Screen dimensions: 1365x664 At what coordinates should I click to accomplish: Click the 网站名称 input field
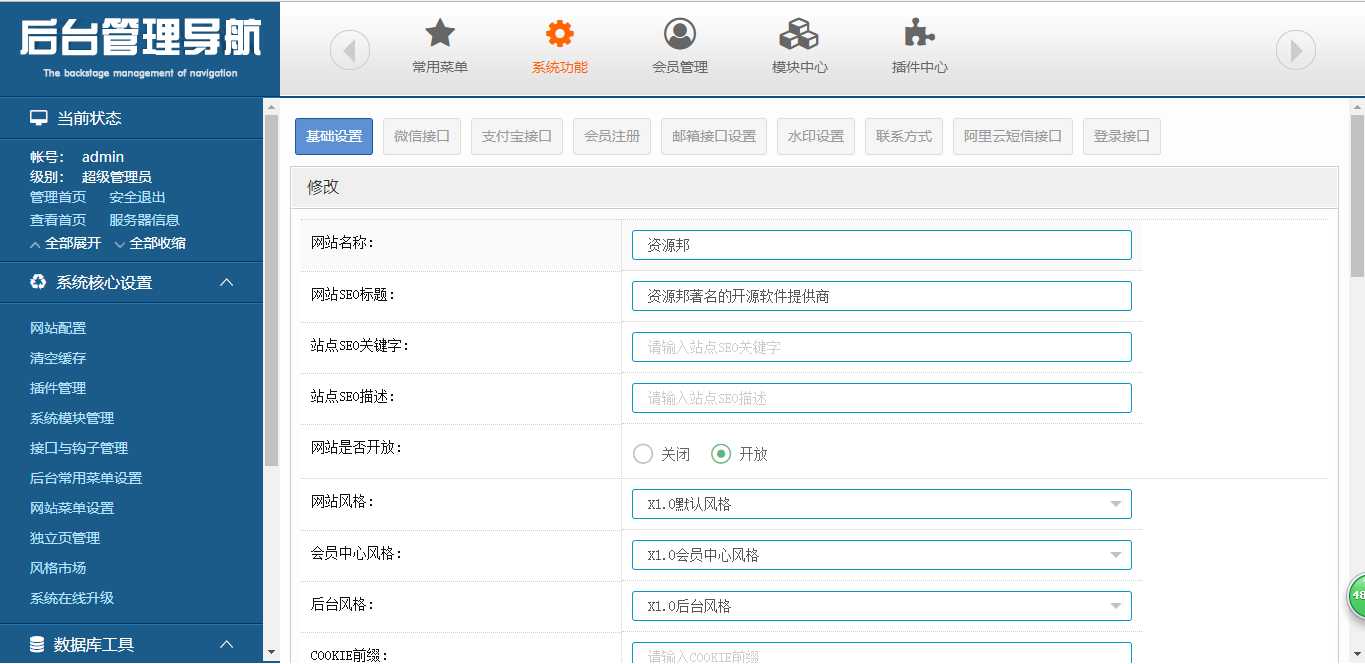point(882,245)
